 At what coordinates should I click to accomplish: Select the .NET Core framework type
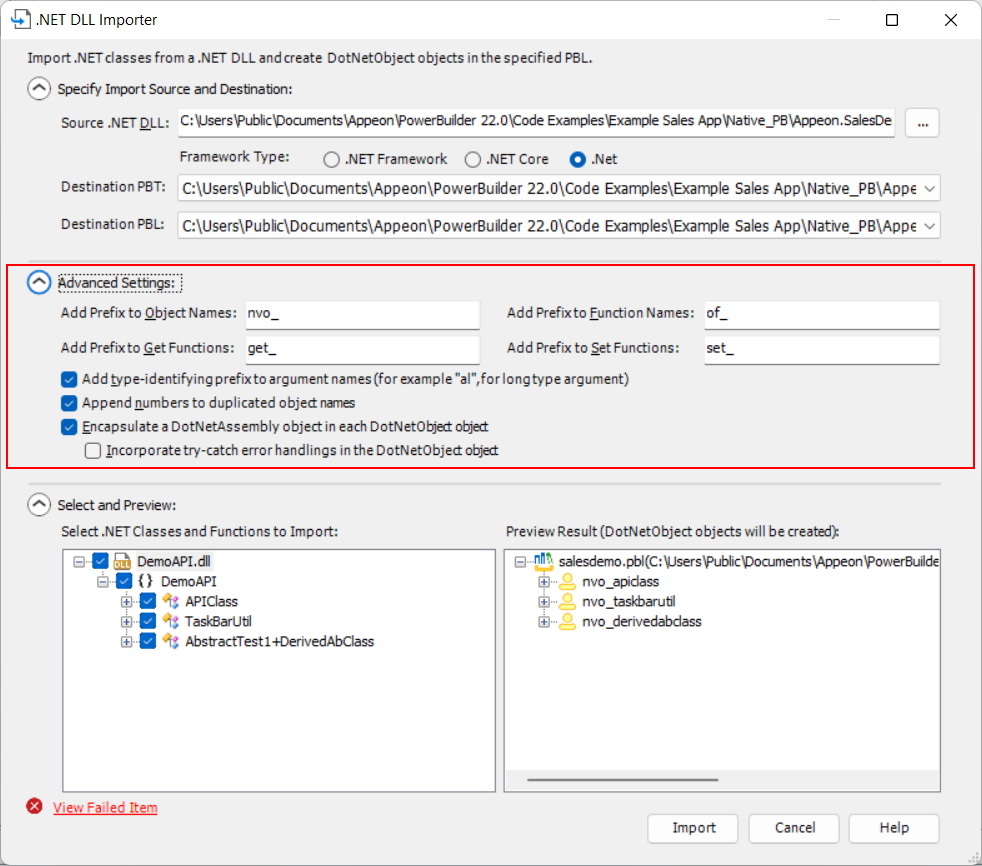[471, 158]
